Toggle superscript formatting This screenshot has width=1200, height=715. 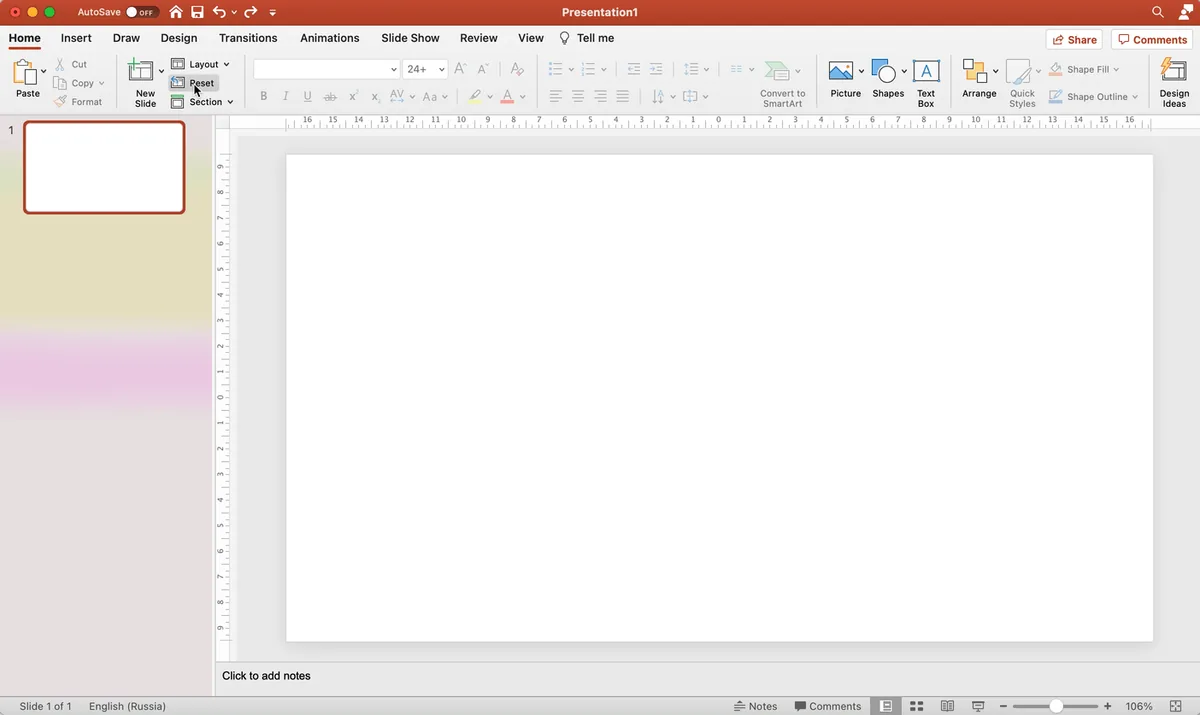pyautogui.click(x=353, y=97)
